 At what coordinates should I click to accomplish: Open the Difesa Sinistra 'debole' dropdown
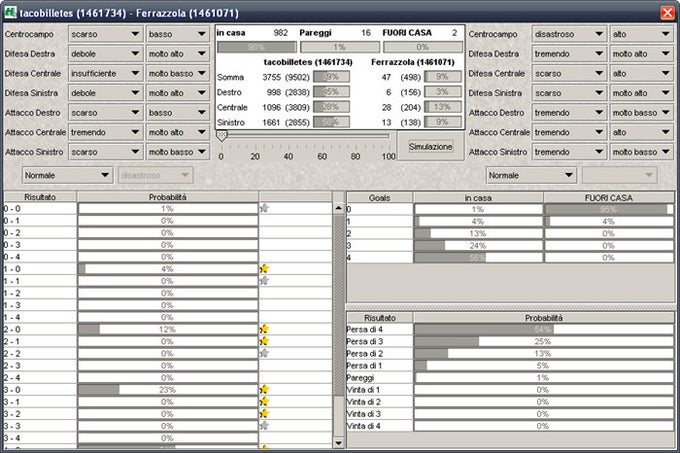pos(105,93)
